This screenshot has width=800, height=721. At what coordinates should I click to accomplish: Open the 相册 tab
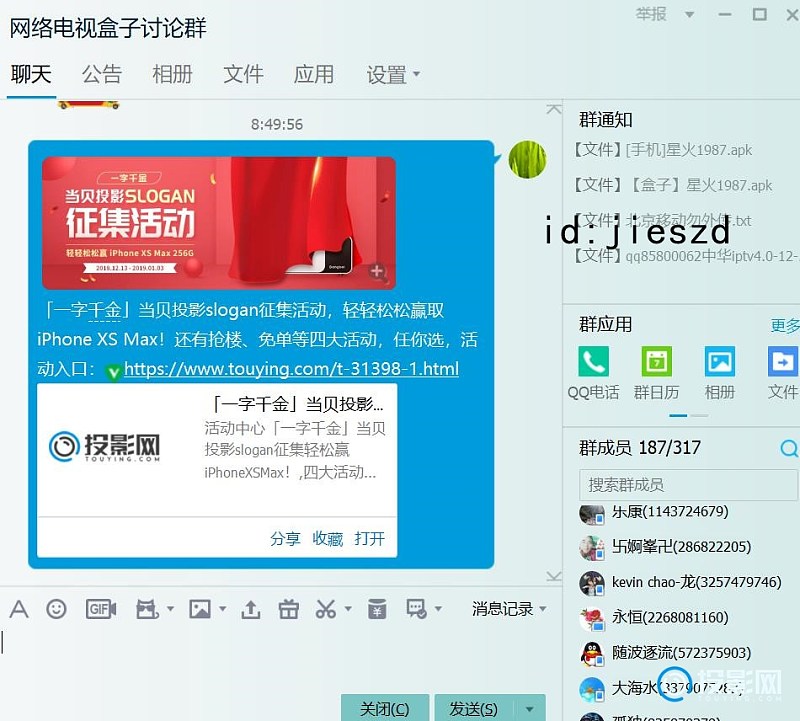[172, 74]
